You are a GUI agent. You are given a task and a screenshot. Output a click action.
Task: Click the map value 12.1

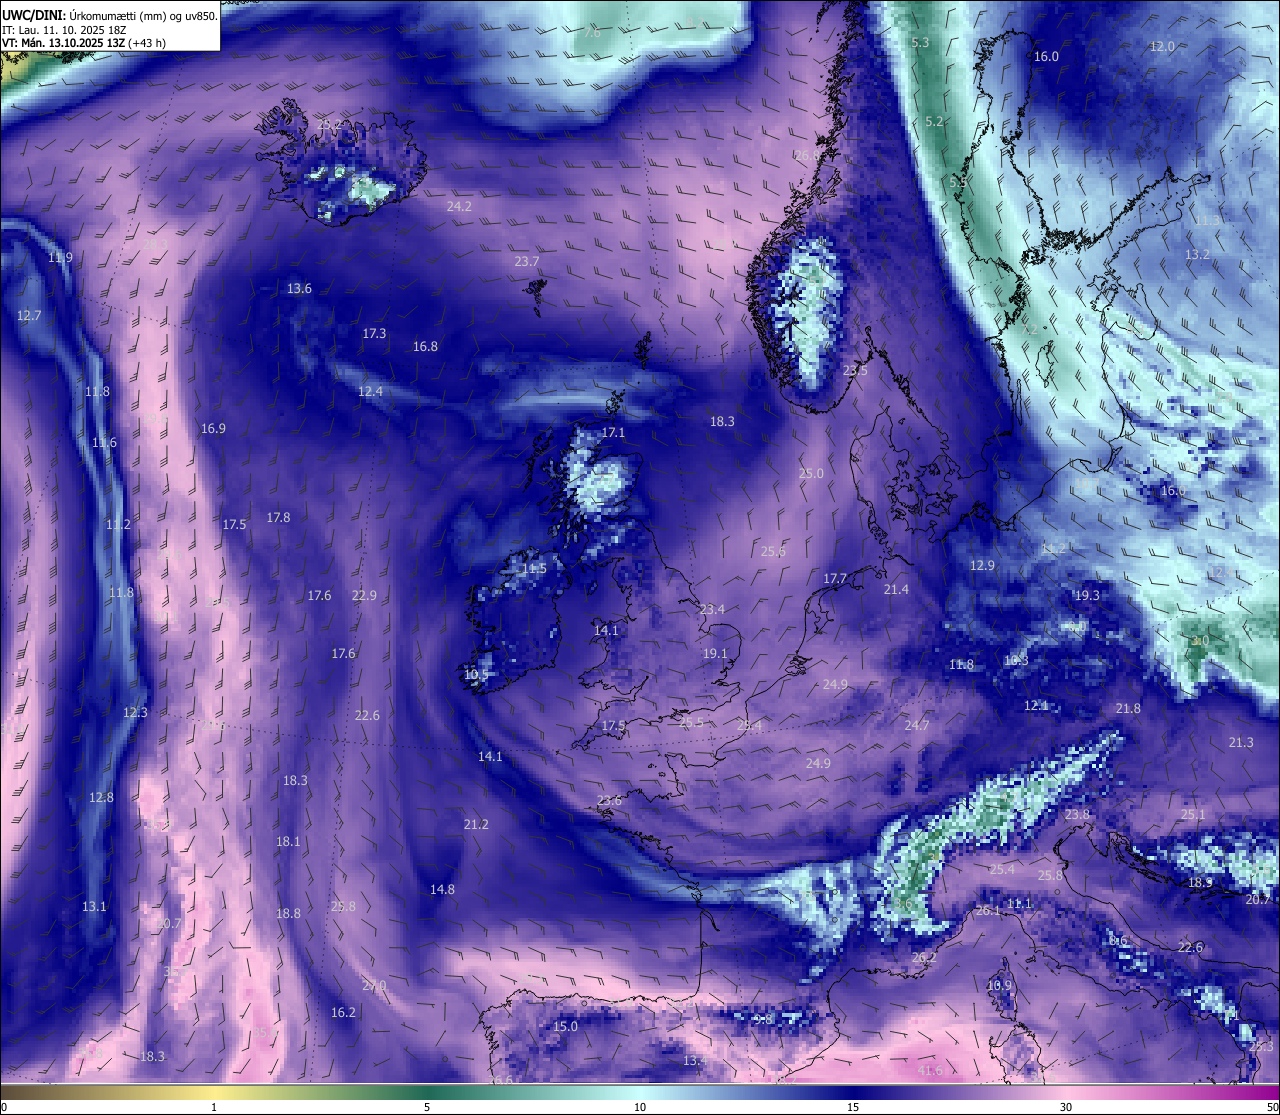point(1036,705)
